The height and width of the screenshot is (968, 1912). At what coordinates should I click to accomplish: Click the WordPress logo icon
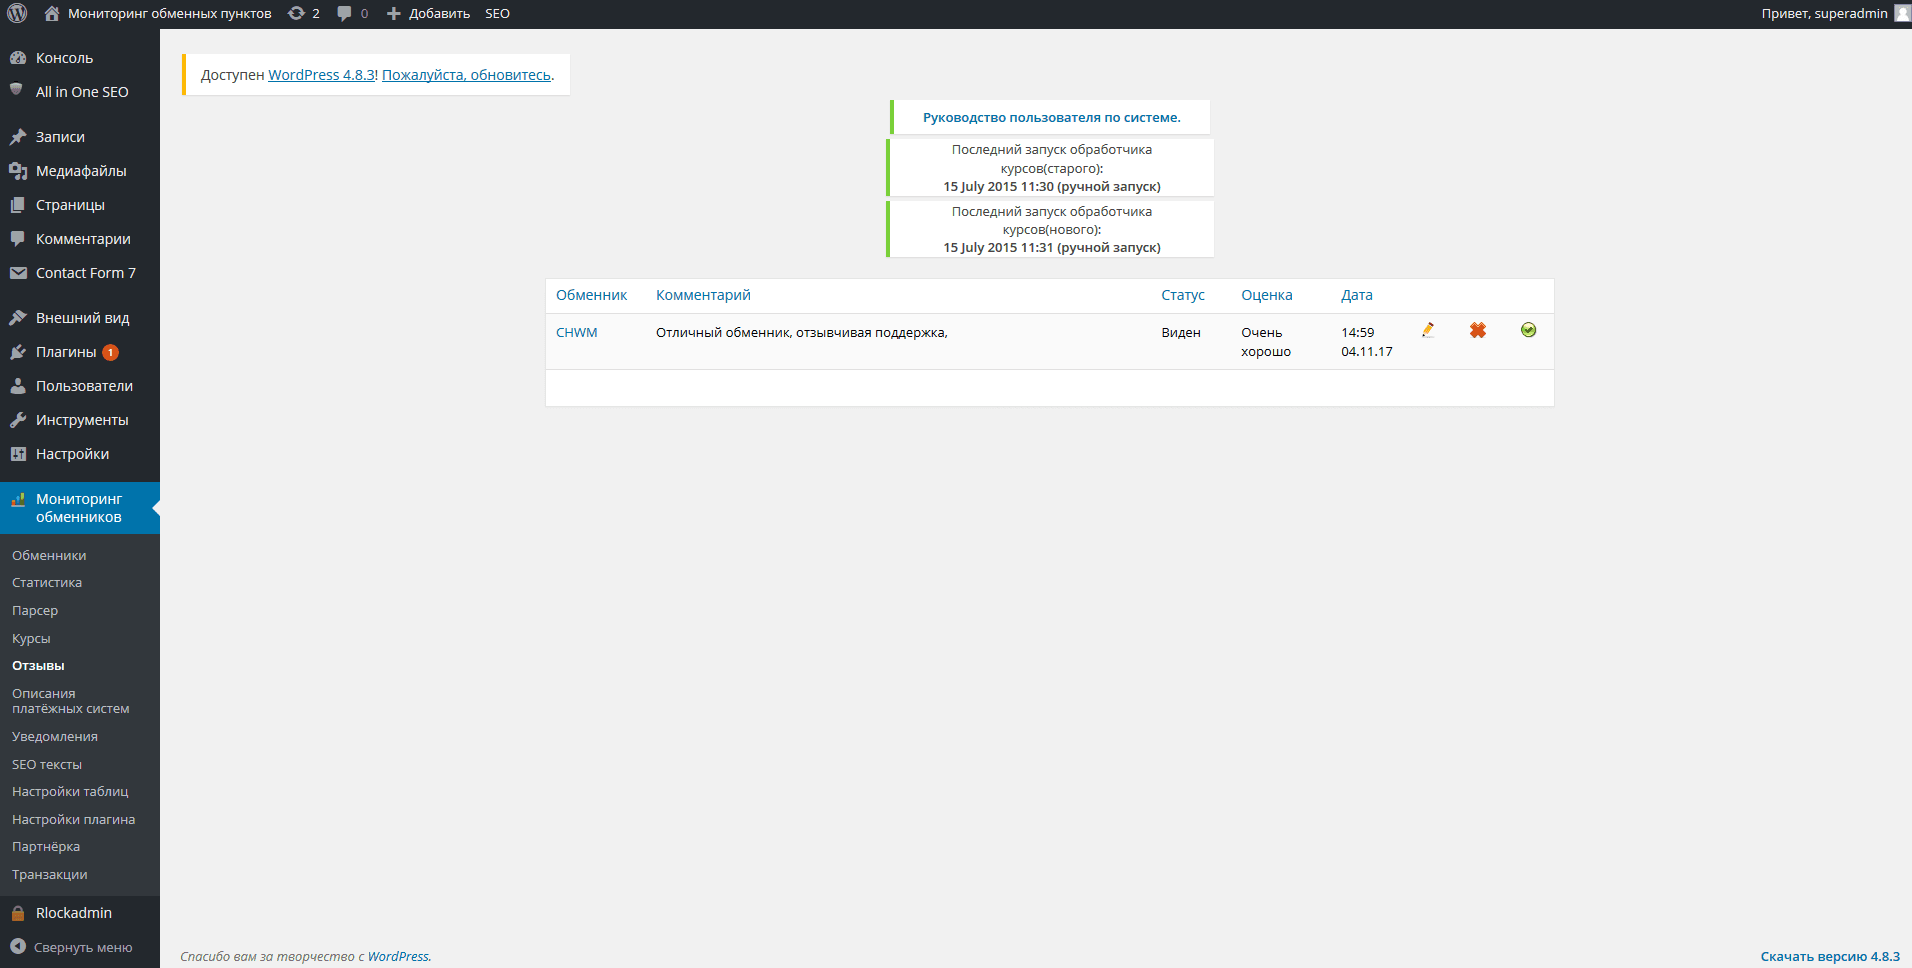(x=17, y=13)
